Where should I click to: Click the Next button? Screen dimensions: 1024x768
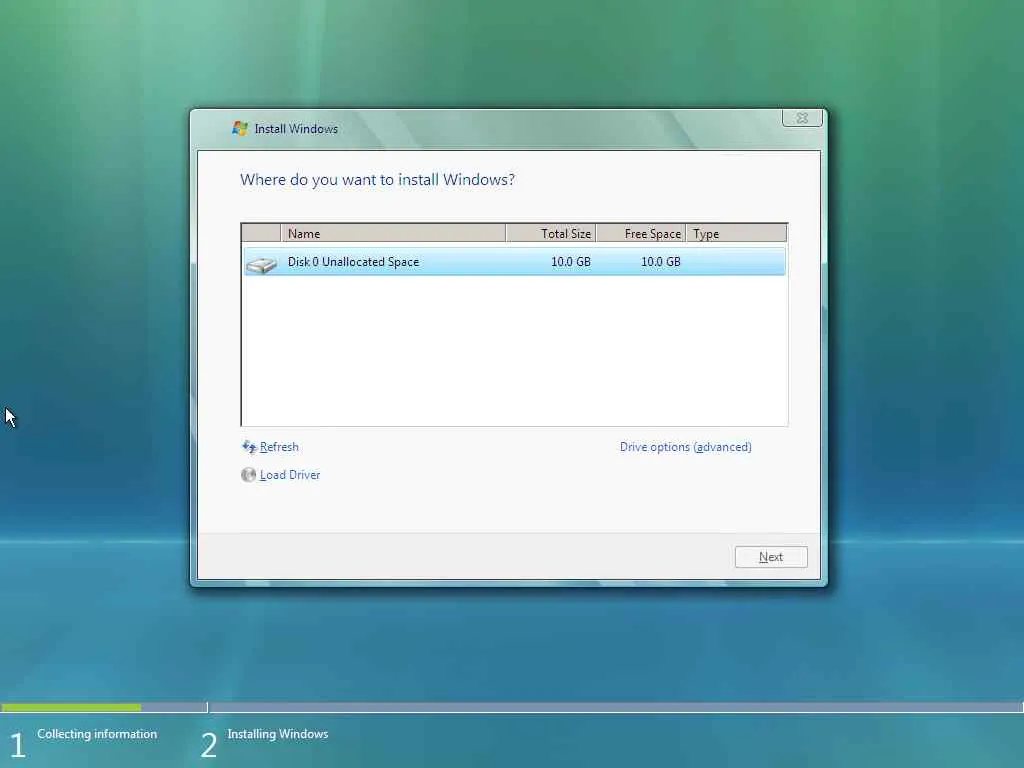pyautogui.click(x=771, y=557)
